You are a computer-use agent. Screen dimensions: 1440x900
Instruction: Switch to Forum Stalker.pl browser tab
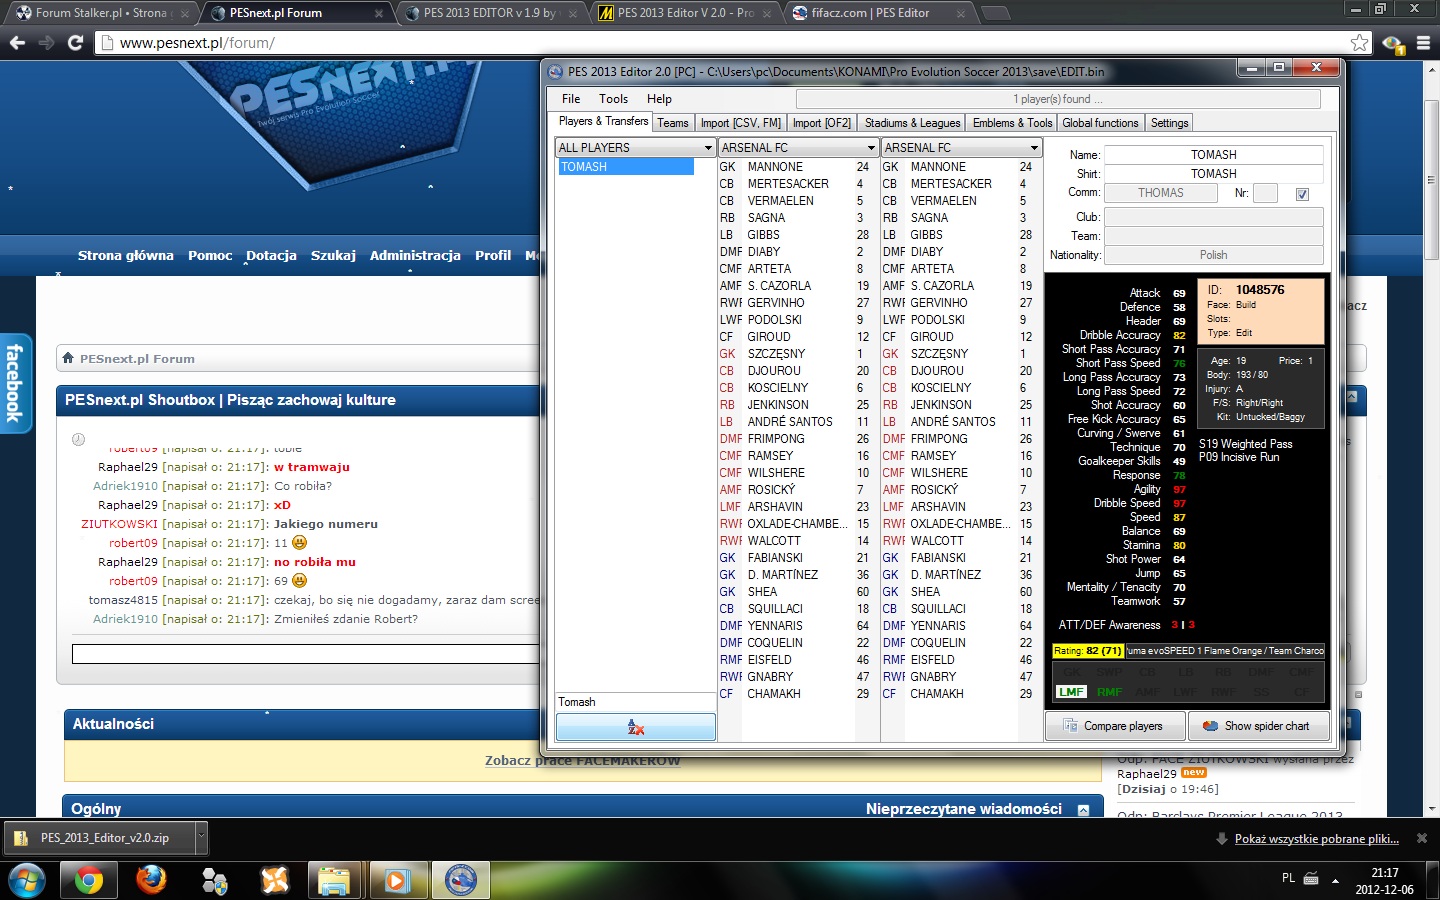(100, 13)
